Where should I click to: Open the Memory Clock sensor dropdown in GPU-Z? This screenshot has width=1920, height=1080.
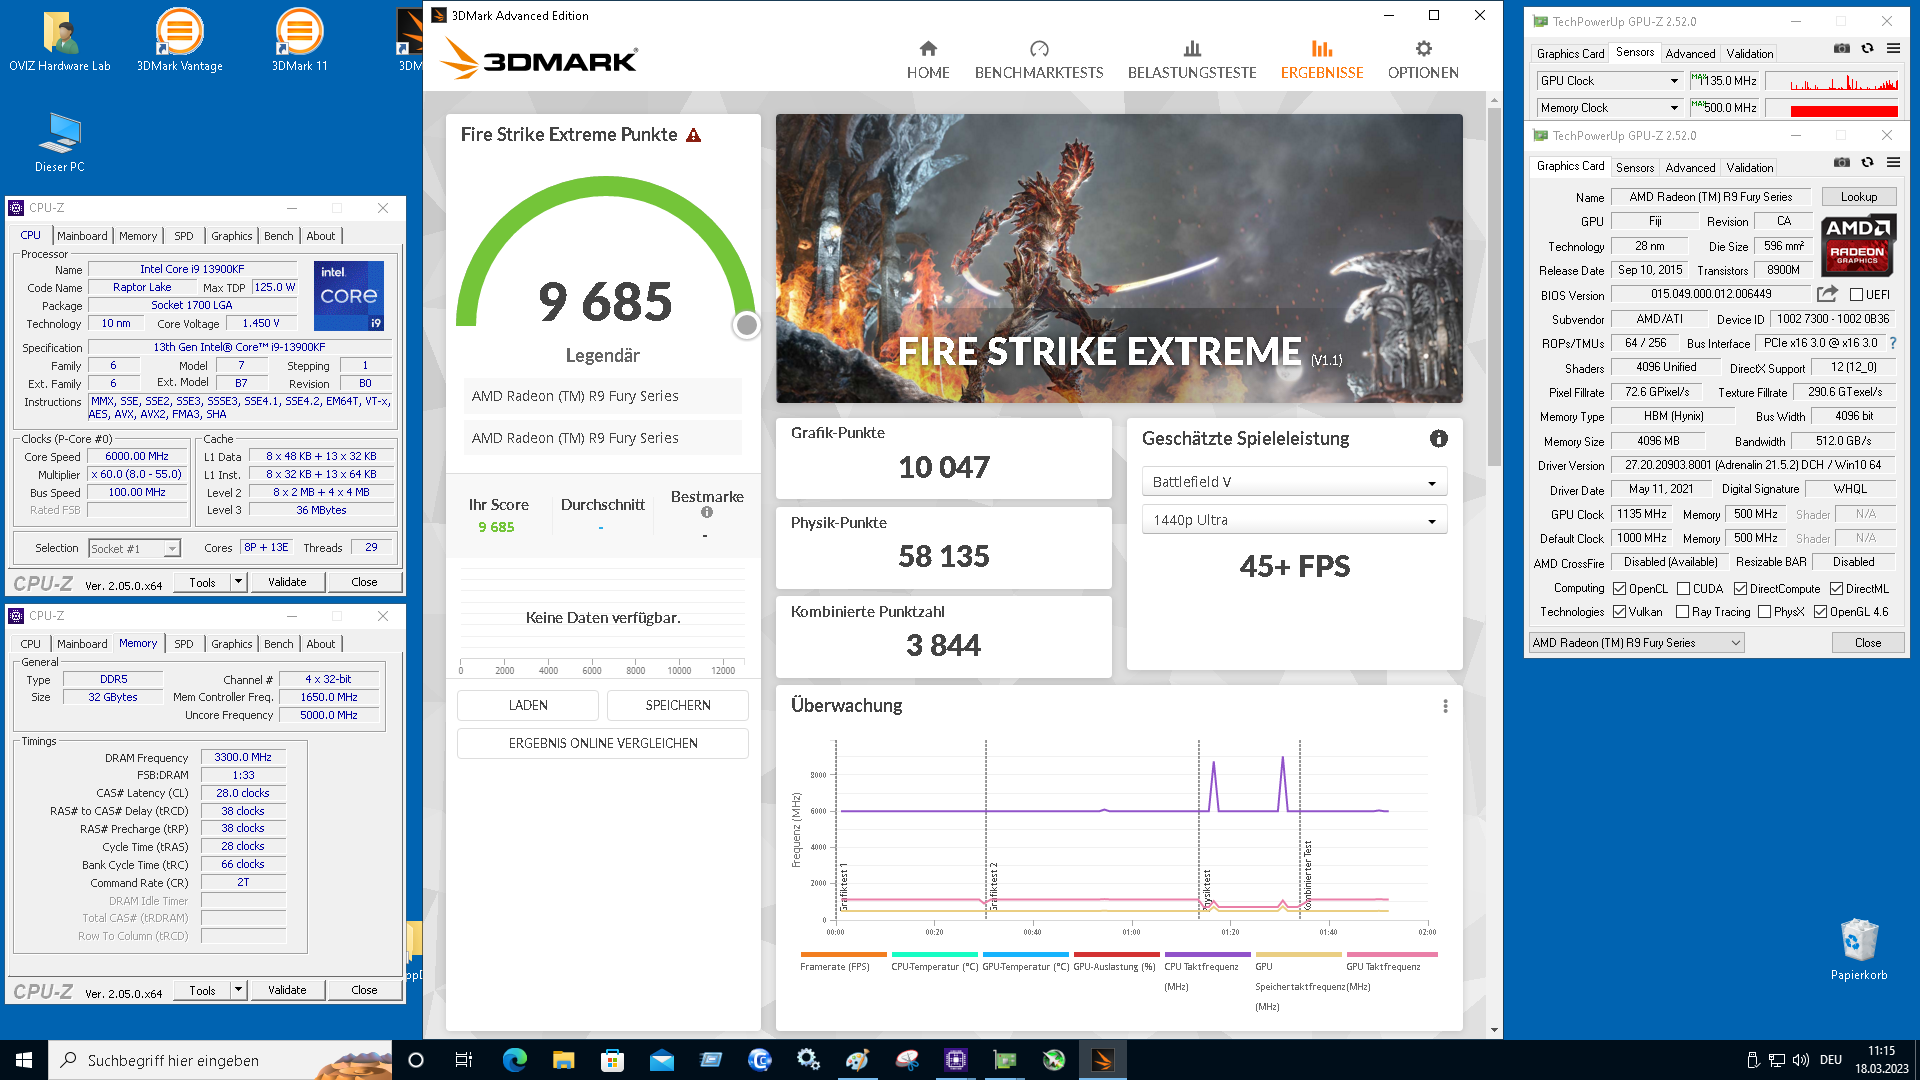[x=1610, y=108]
